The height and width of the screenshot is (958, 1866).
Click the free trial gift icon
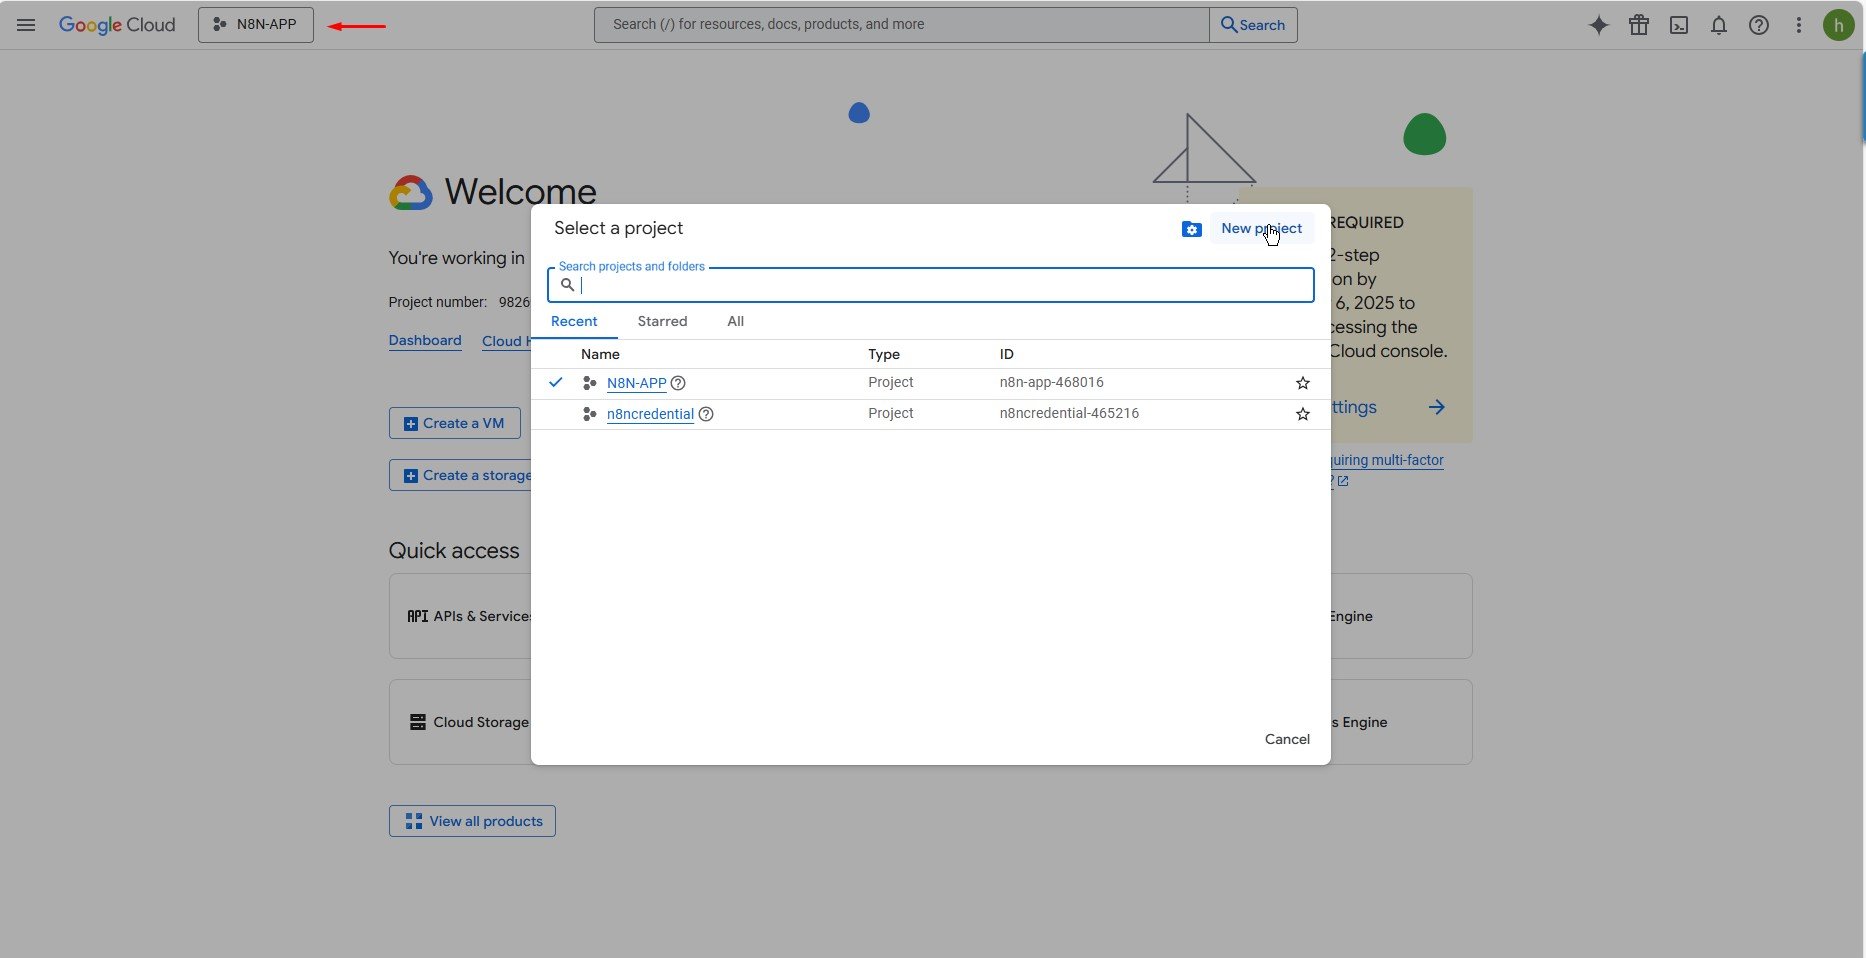point(1638,24)
